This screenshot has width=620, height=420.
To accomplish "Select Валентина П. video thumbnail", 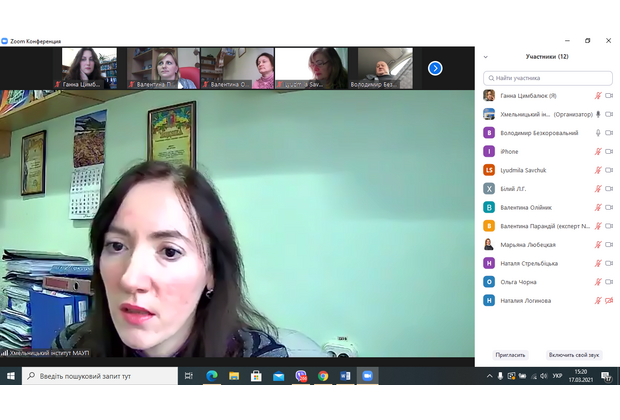I will 163,68.
